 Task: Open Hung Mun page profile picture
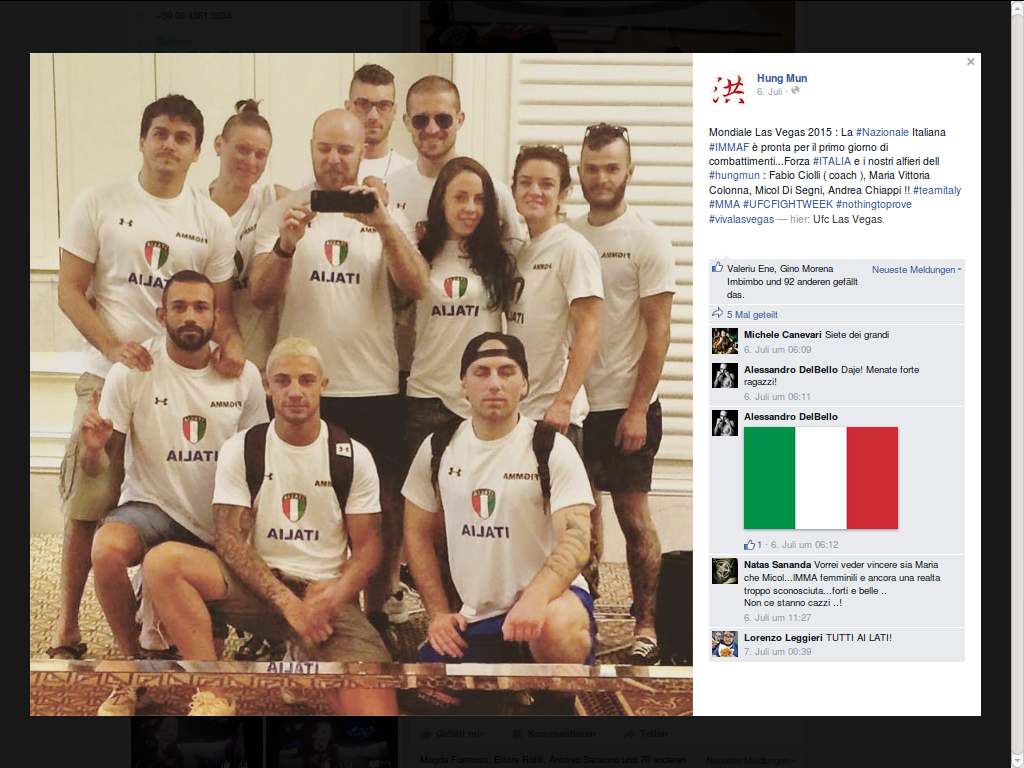coord(728,89)
